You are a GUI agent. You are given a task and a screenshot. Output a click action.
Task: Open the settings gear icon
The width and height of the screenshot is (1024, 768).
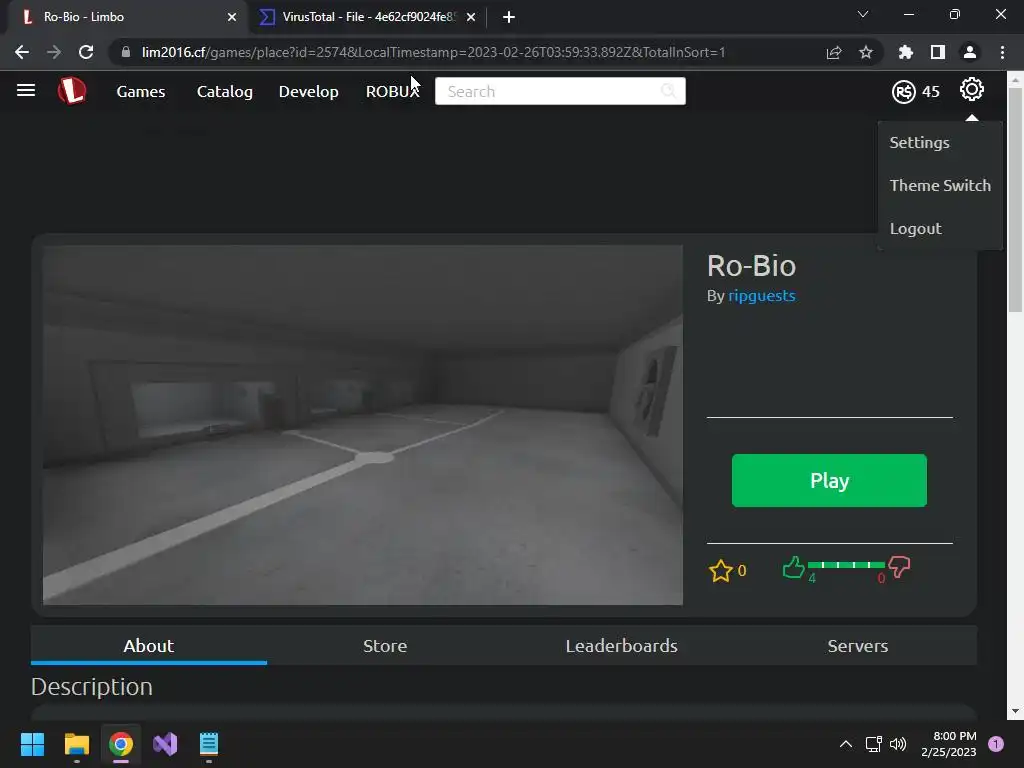pos(971,89)
